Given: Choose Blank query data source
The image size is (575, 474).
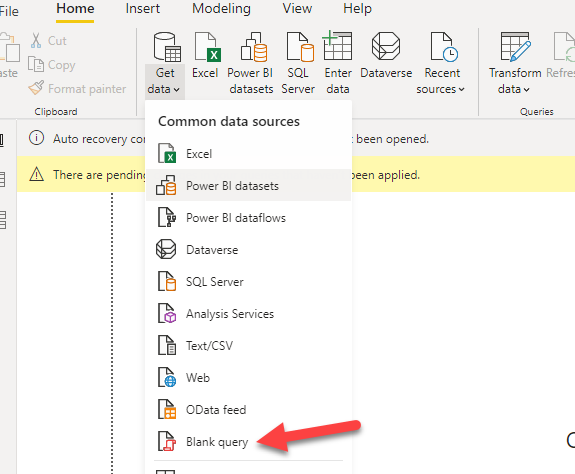Looking at the screenshot, I should (x=248, y=441).
